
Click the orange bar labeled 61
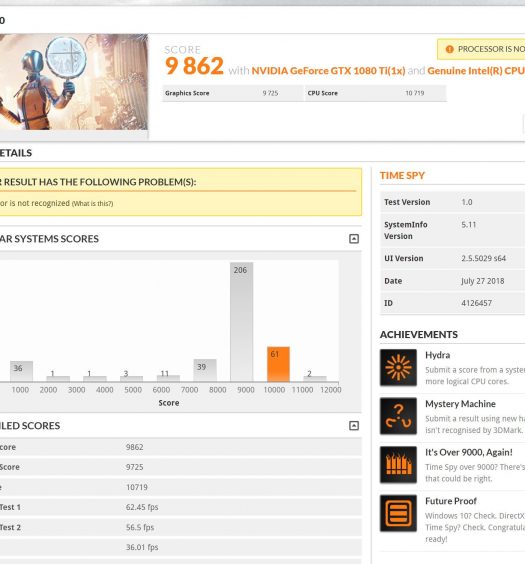[278, 364]
